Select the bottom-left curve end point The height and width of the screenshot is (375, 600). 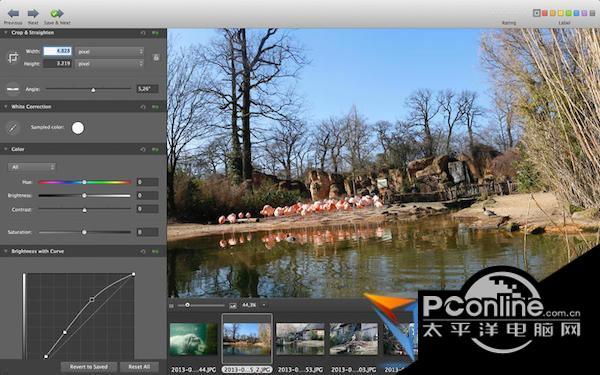tap(46, 357)
